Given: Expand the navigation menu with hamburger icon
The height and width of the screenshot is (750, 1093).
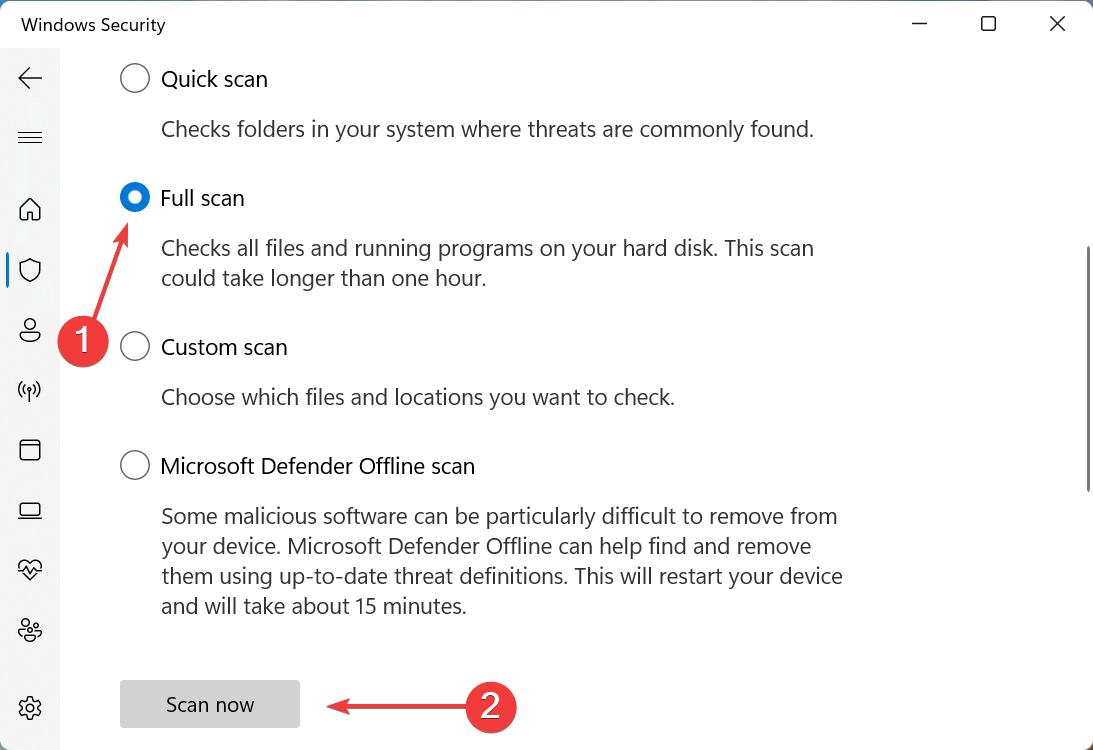Looking at the screenshot, I should tap(30, 137).
